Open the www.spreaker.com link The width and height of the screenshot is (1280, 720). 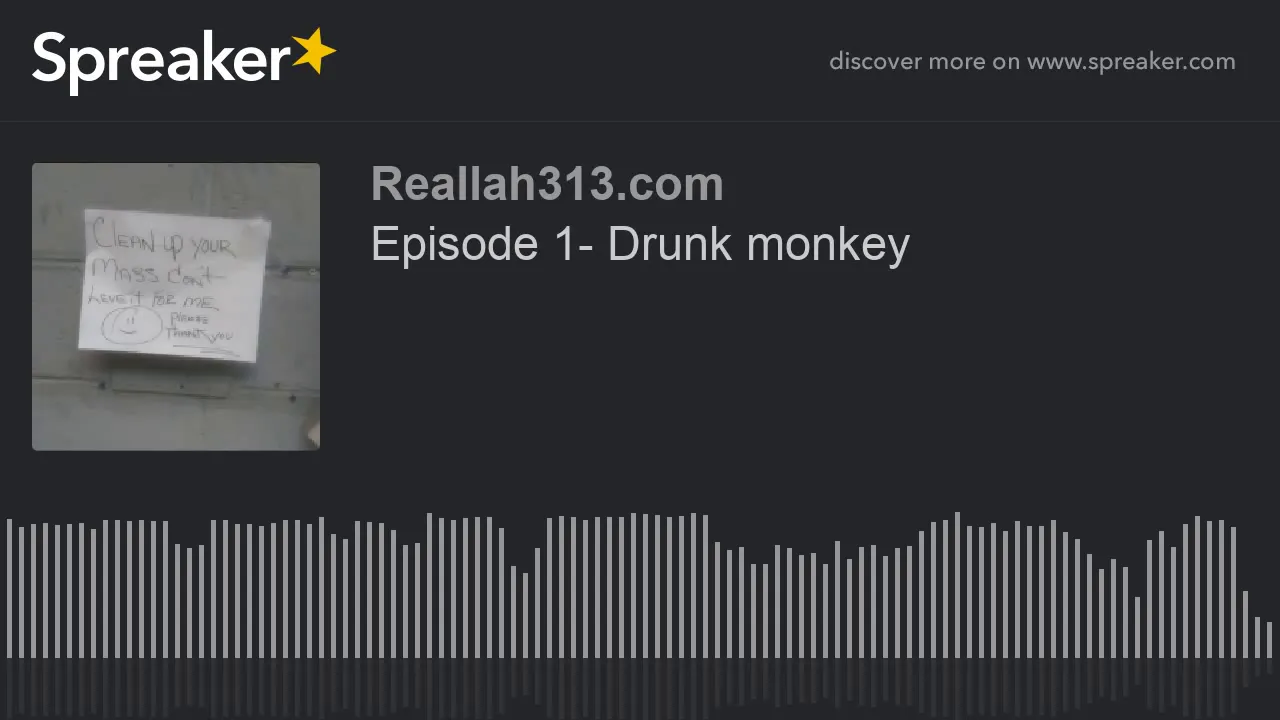point(1131,62)
